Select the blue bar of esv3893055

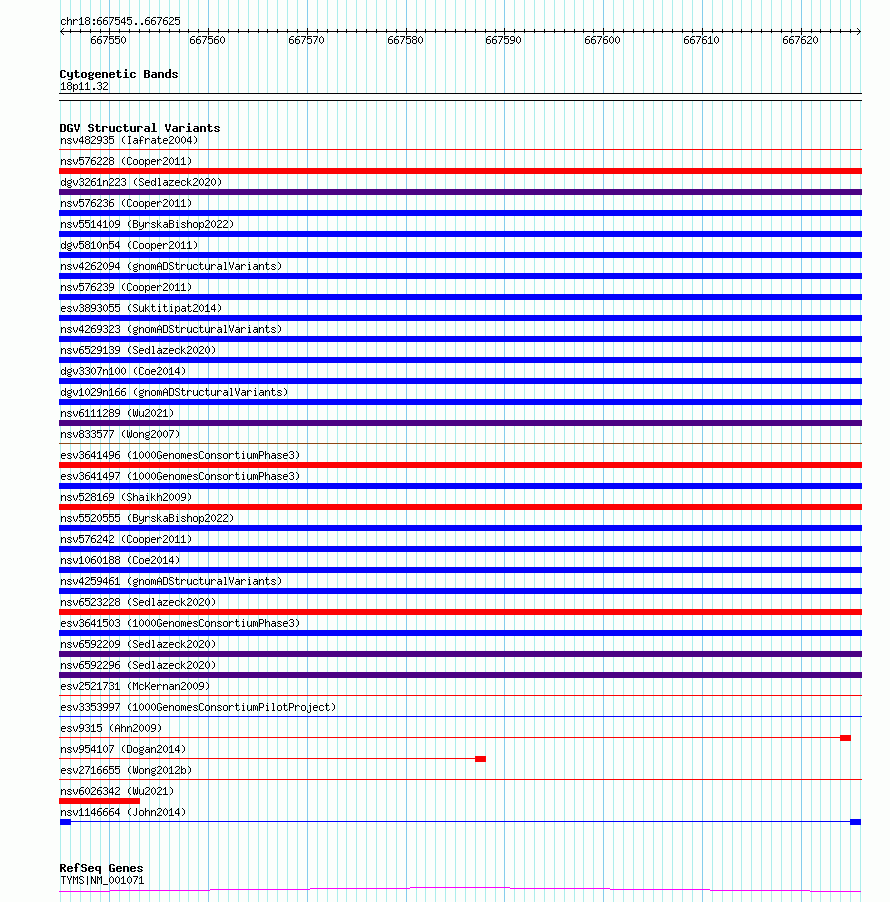point(460,318)
